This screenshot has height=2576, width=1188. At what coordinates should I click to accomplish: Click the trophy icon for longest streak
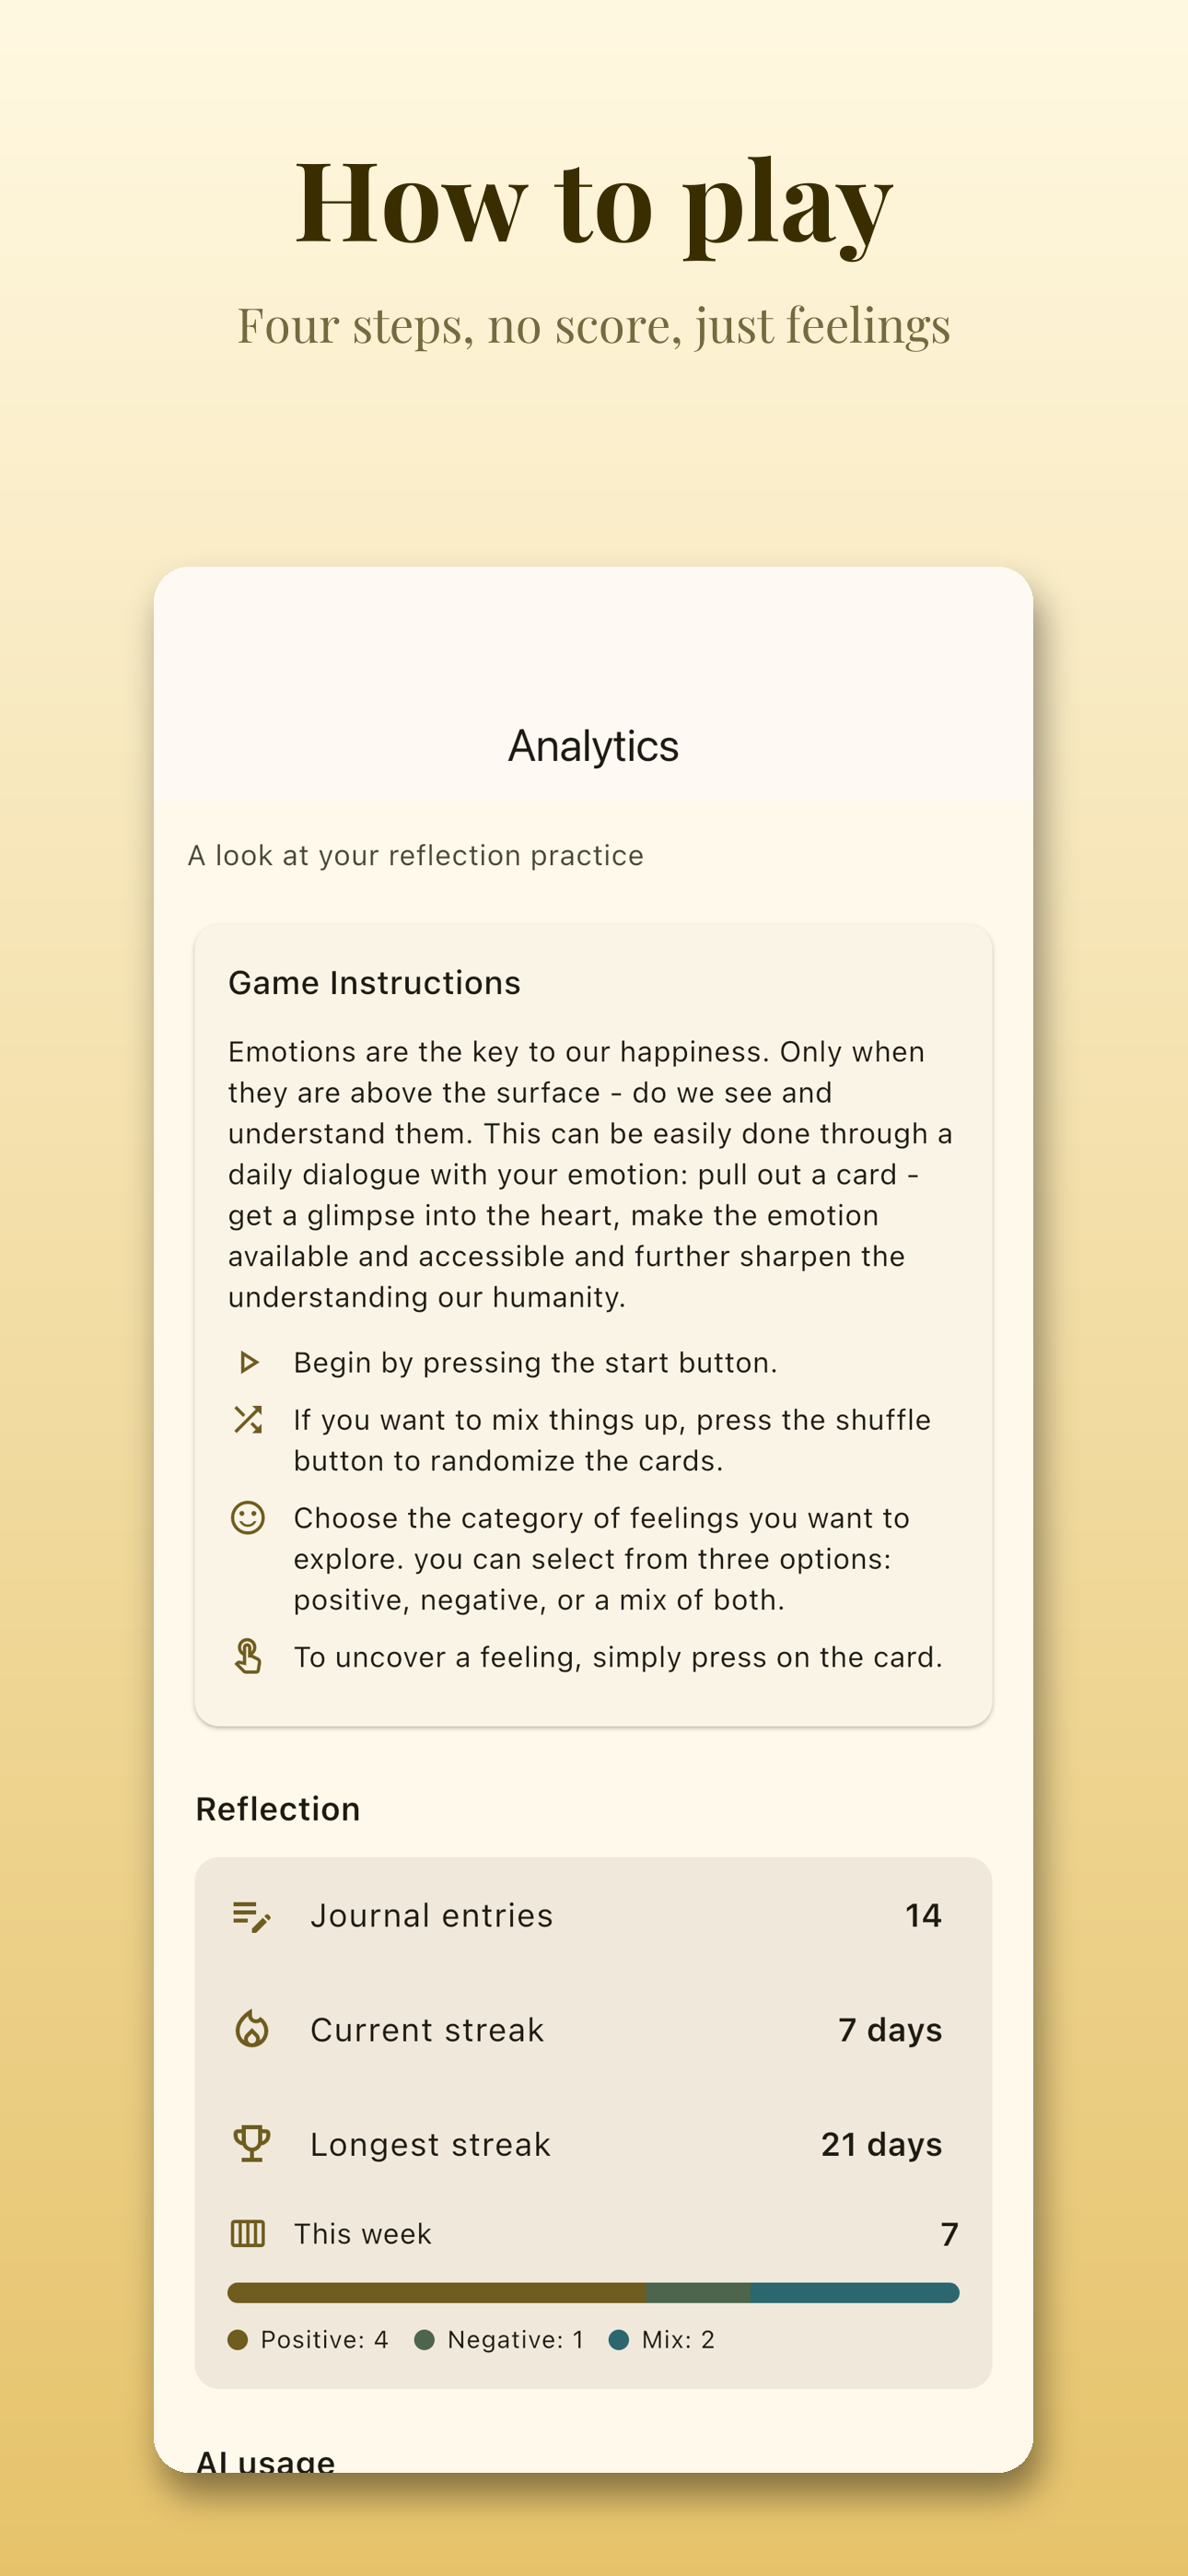[x=251, y=2144]
